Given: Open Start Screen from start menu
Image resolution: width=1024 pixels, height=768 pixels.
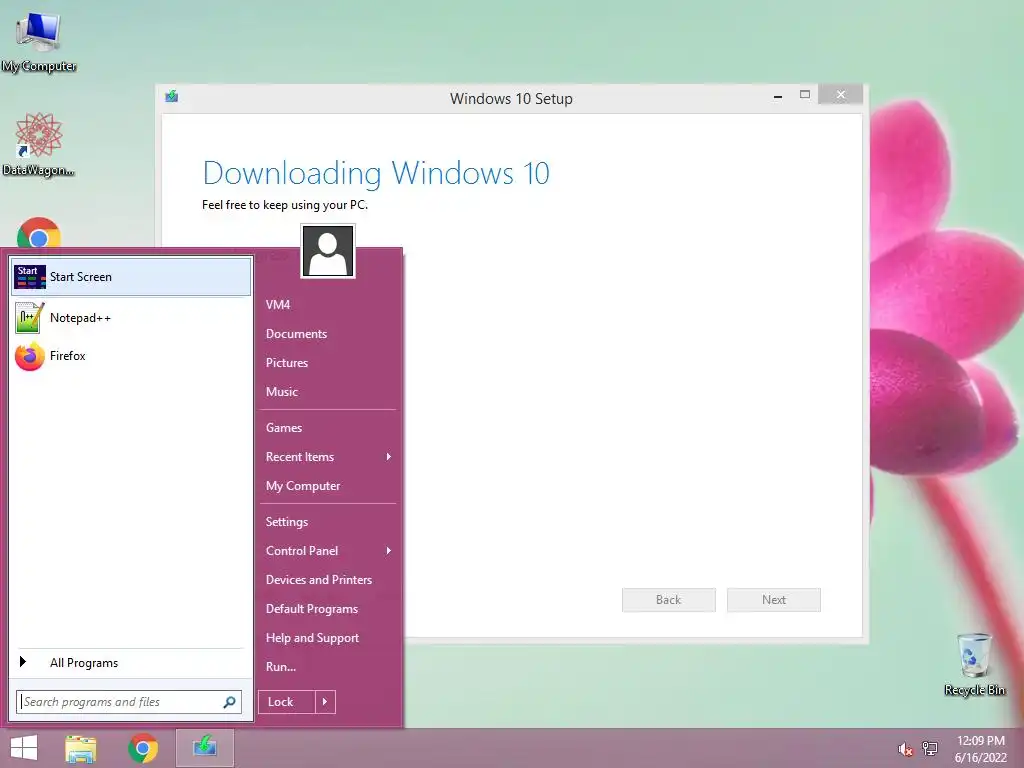Looking at the screenshot, I should pos(131,277).
